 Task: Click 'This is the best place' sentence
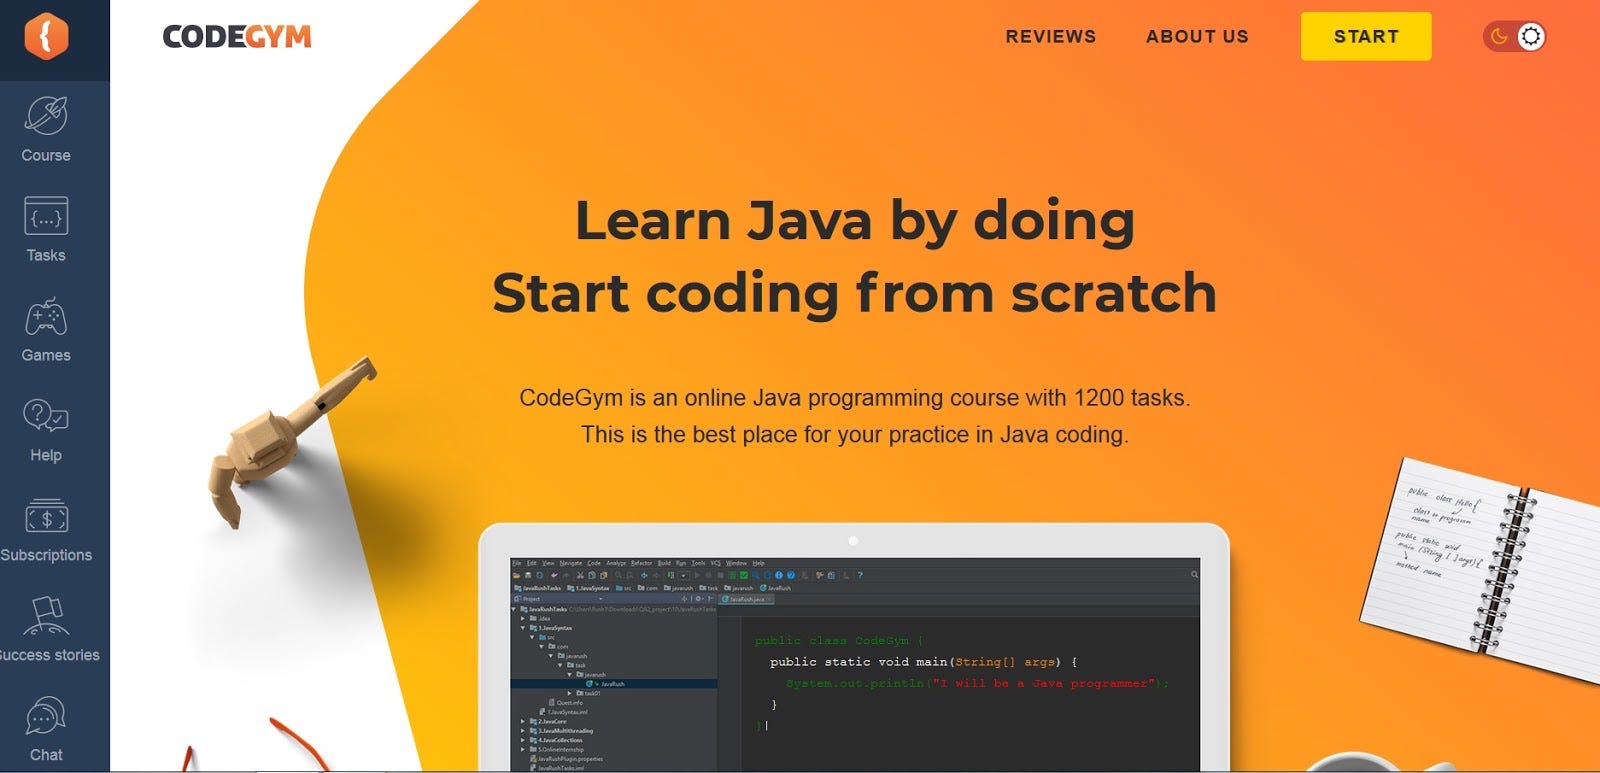pyautogui.click(x=855, y=435)
